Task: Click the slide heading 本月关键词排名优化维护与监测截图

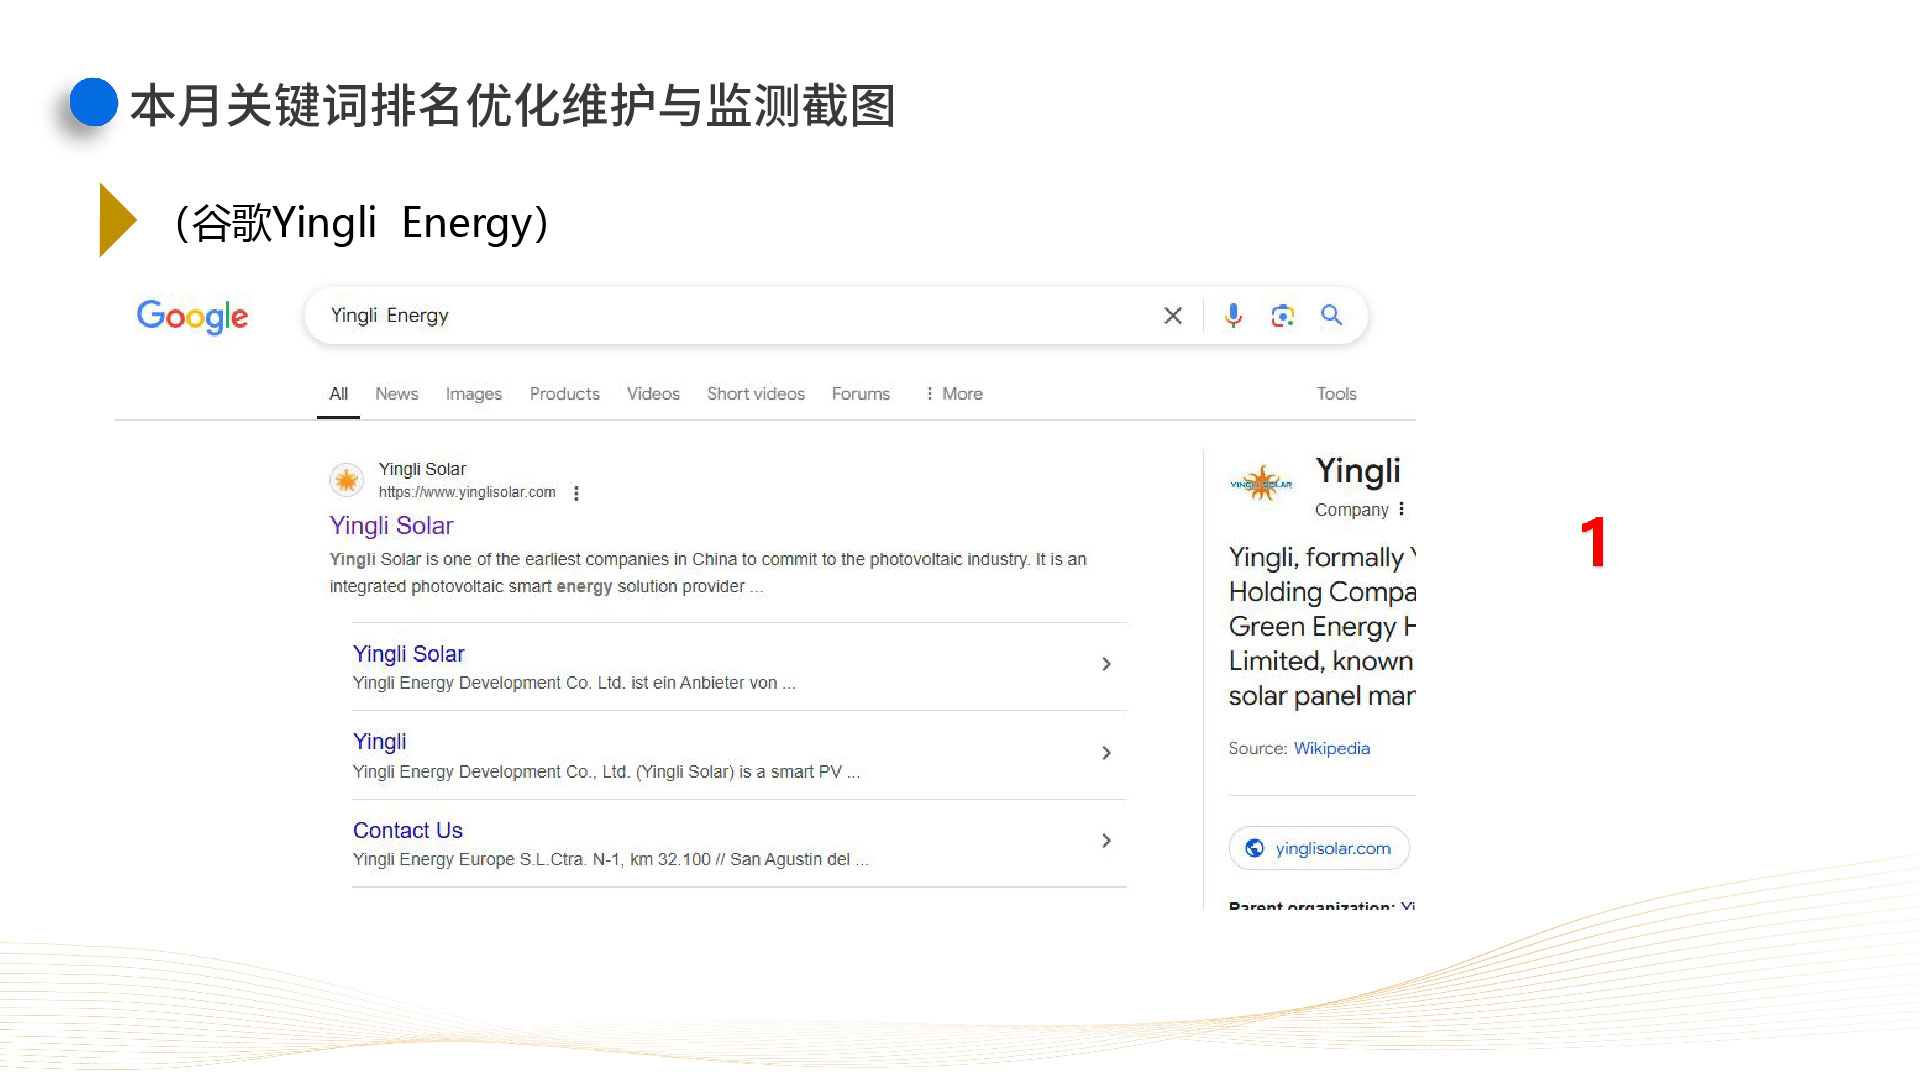Action: 513,106
